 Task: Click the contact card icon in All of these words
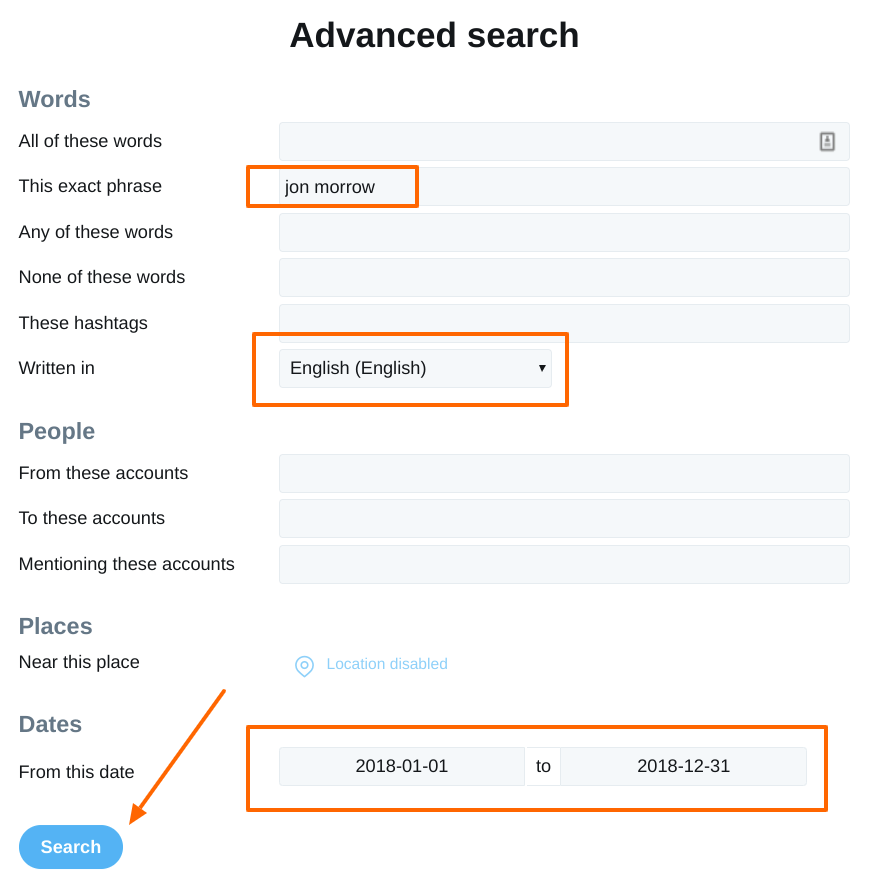pos(827,141)
